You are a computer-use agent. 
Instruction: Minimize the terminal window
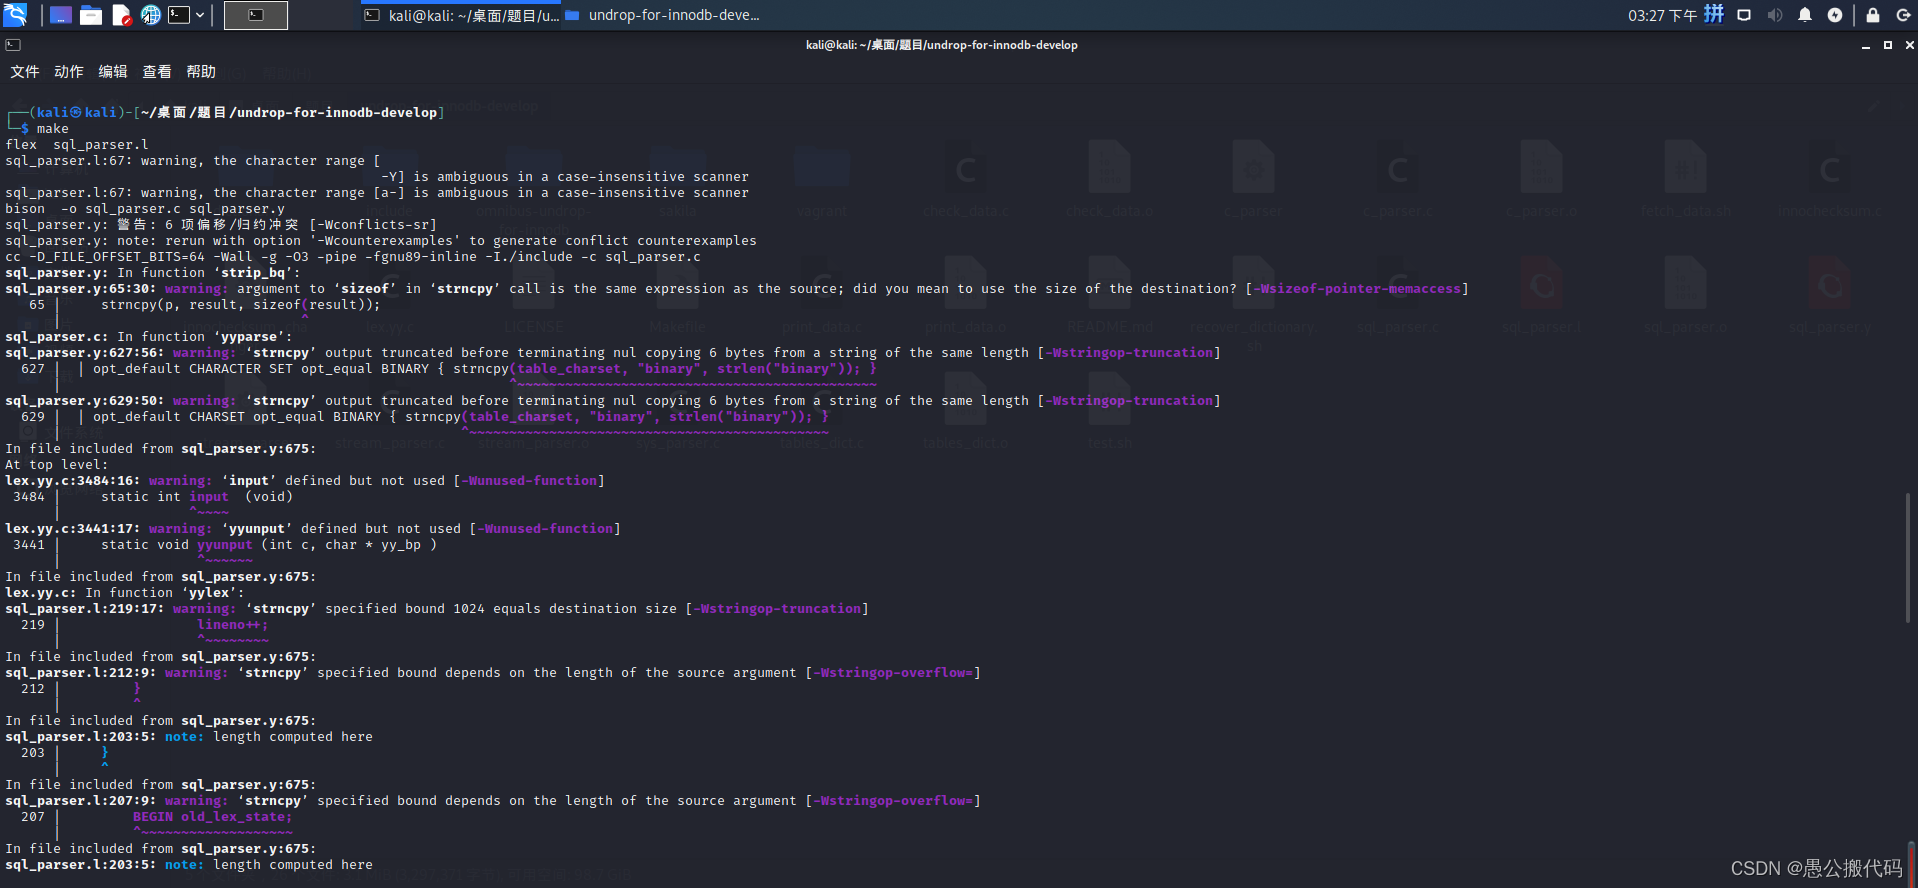1866,45
